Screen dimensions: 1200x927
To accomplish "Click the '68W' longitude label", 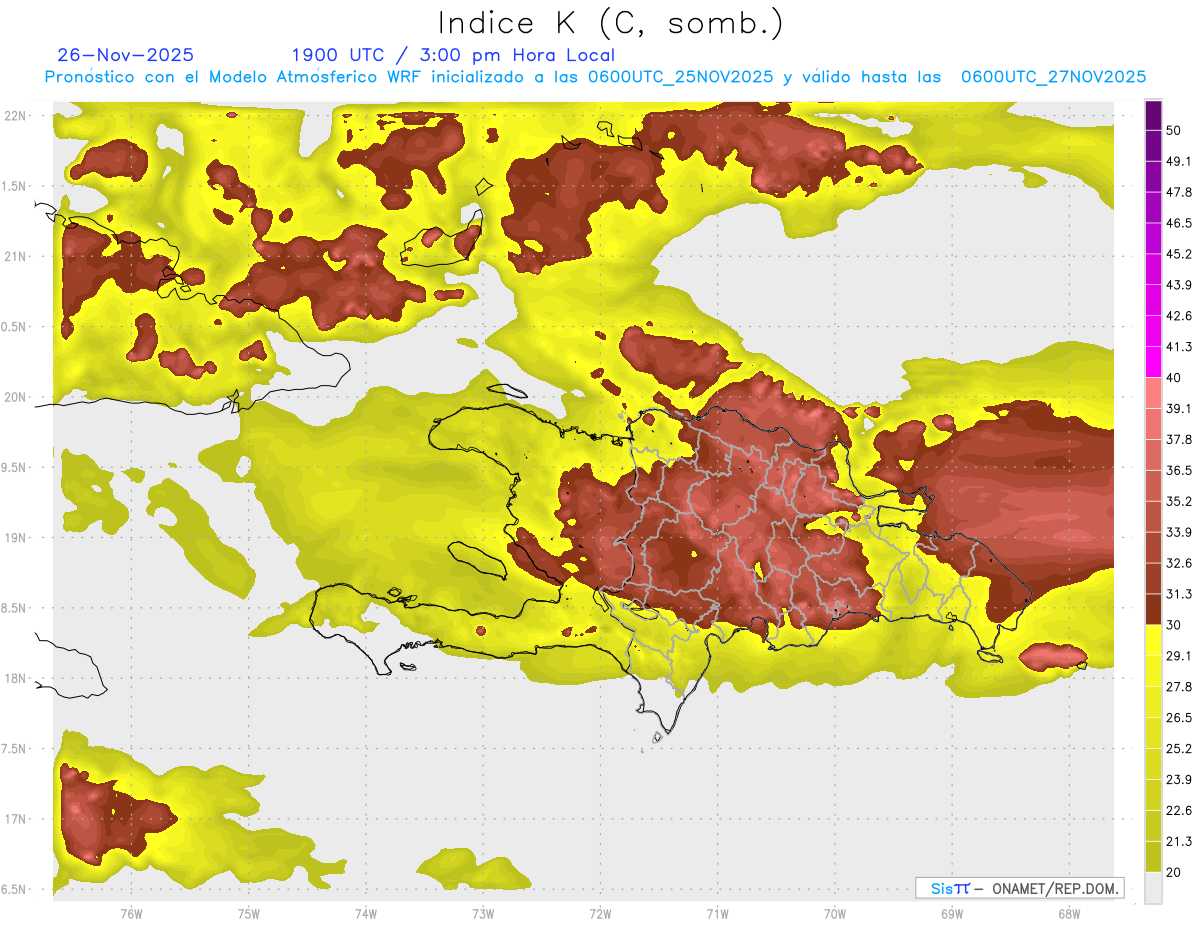I will 1068,913.
